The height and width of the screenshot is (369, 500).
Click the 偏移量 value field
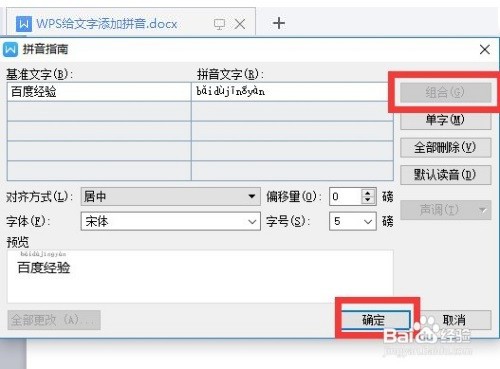pyautogui.click(x=345, y=196)
